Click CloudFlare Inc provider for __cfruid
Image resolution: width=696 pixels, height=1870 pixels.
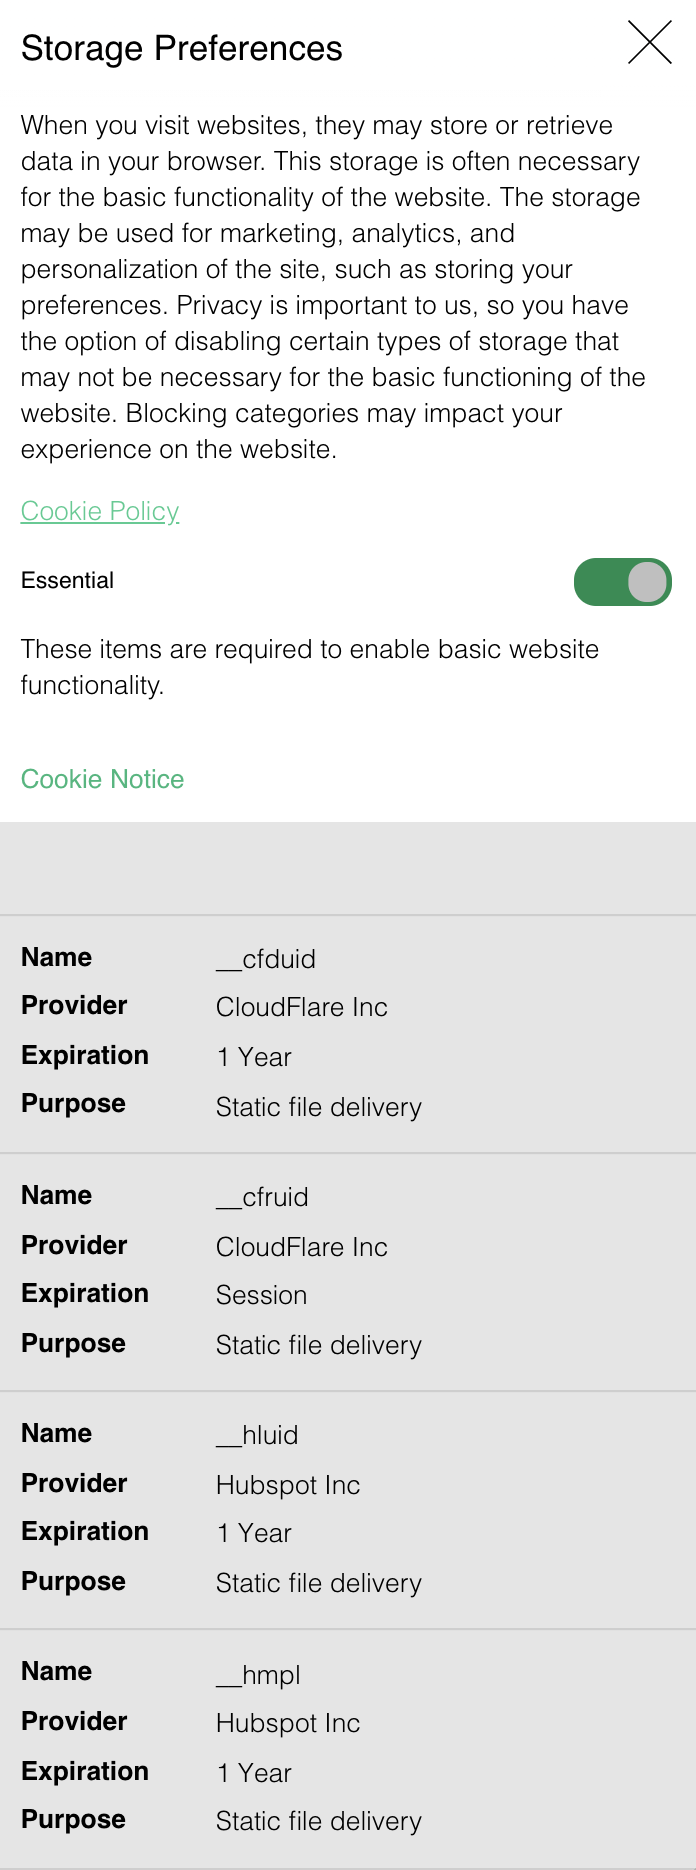coord(302,1247)
